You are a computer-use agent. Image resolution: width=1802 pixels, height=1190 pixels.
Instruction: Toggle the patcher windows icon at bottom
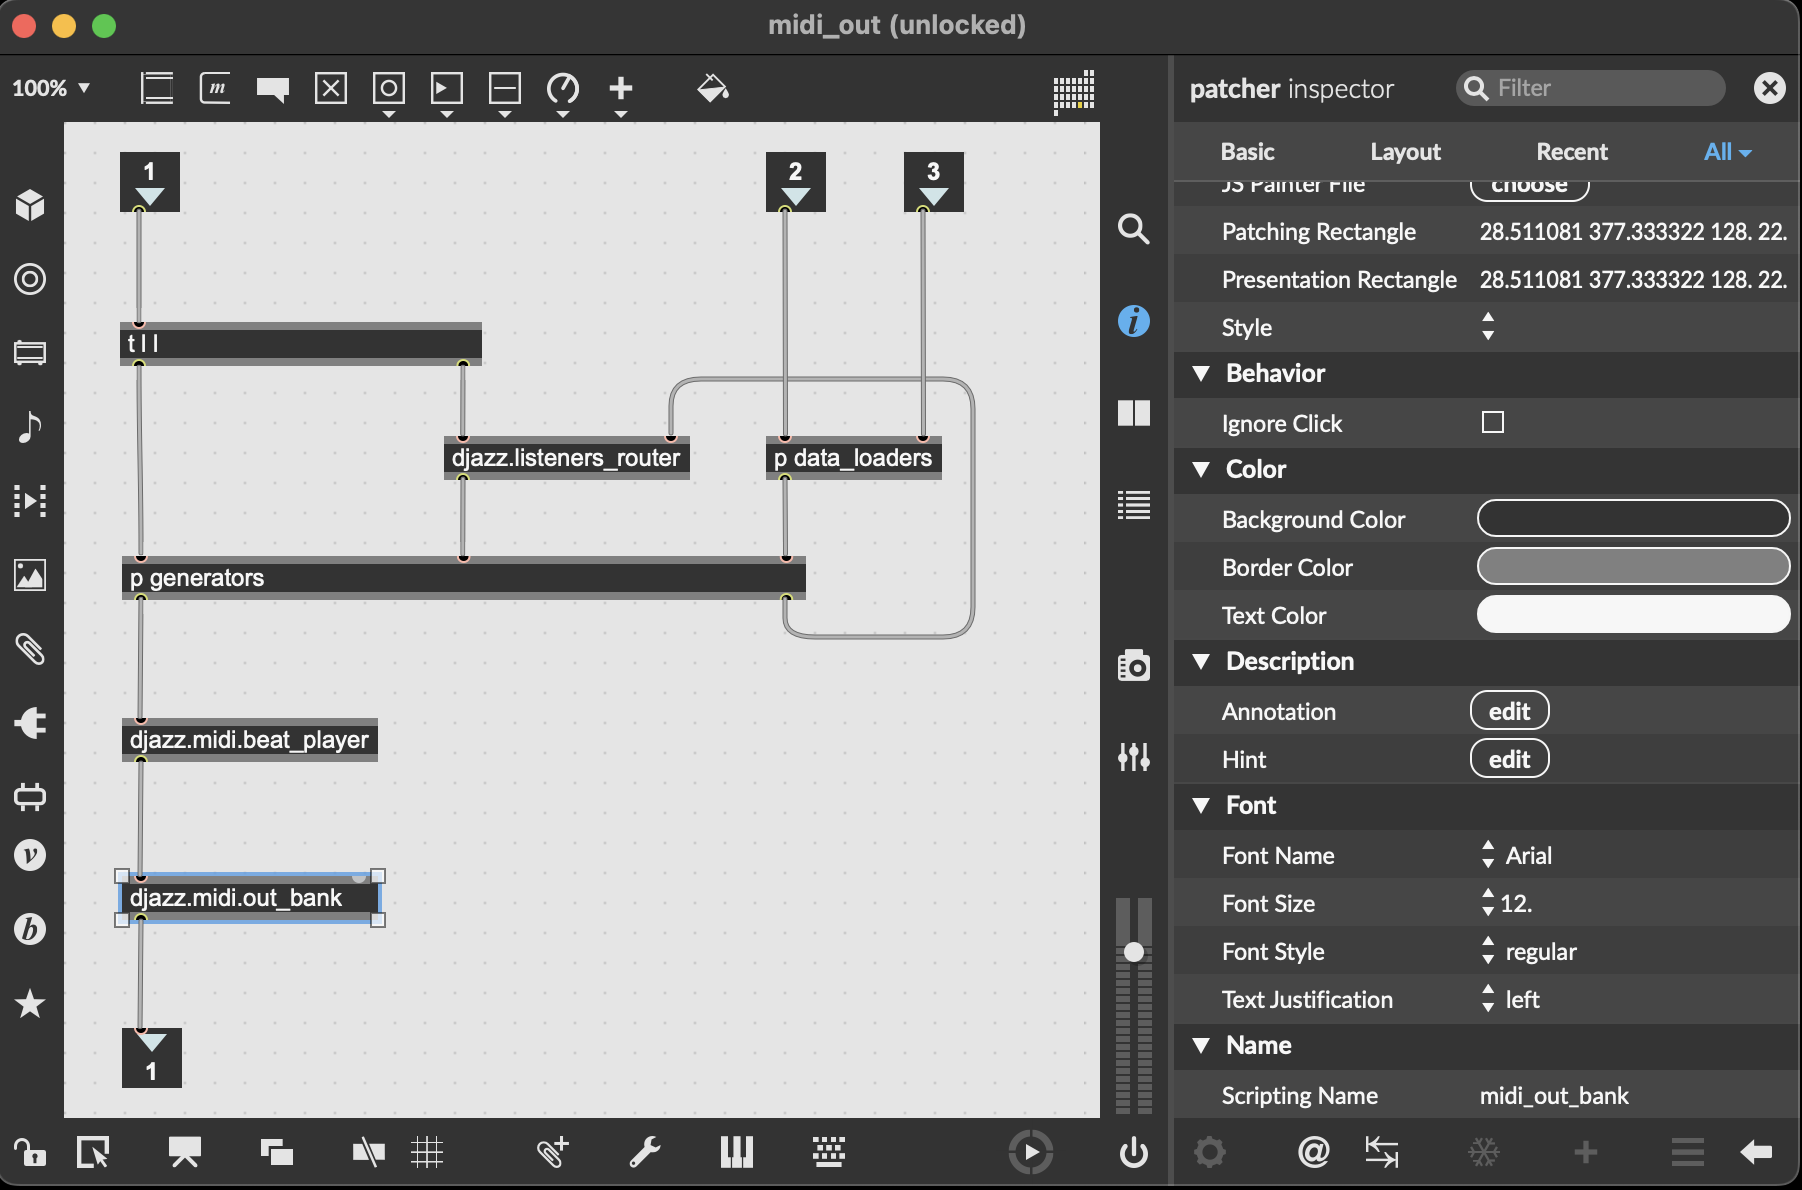(276, 1153)
